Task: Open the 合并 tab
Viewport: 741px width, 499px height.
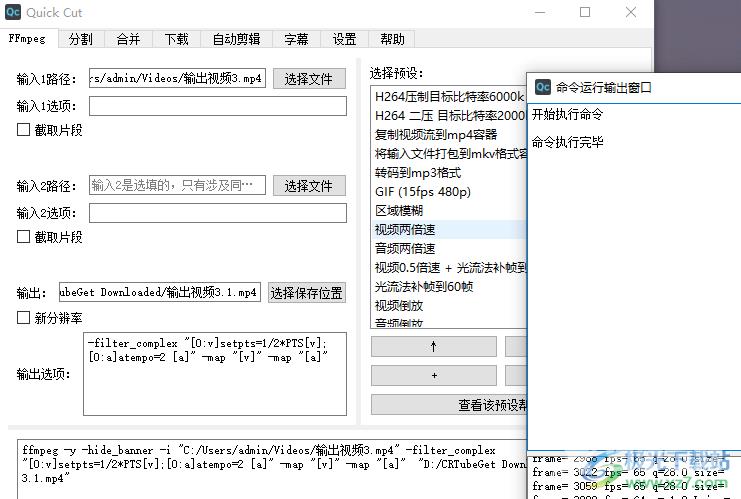Action: 129,39
